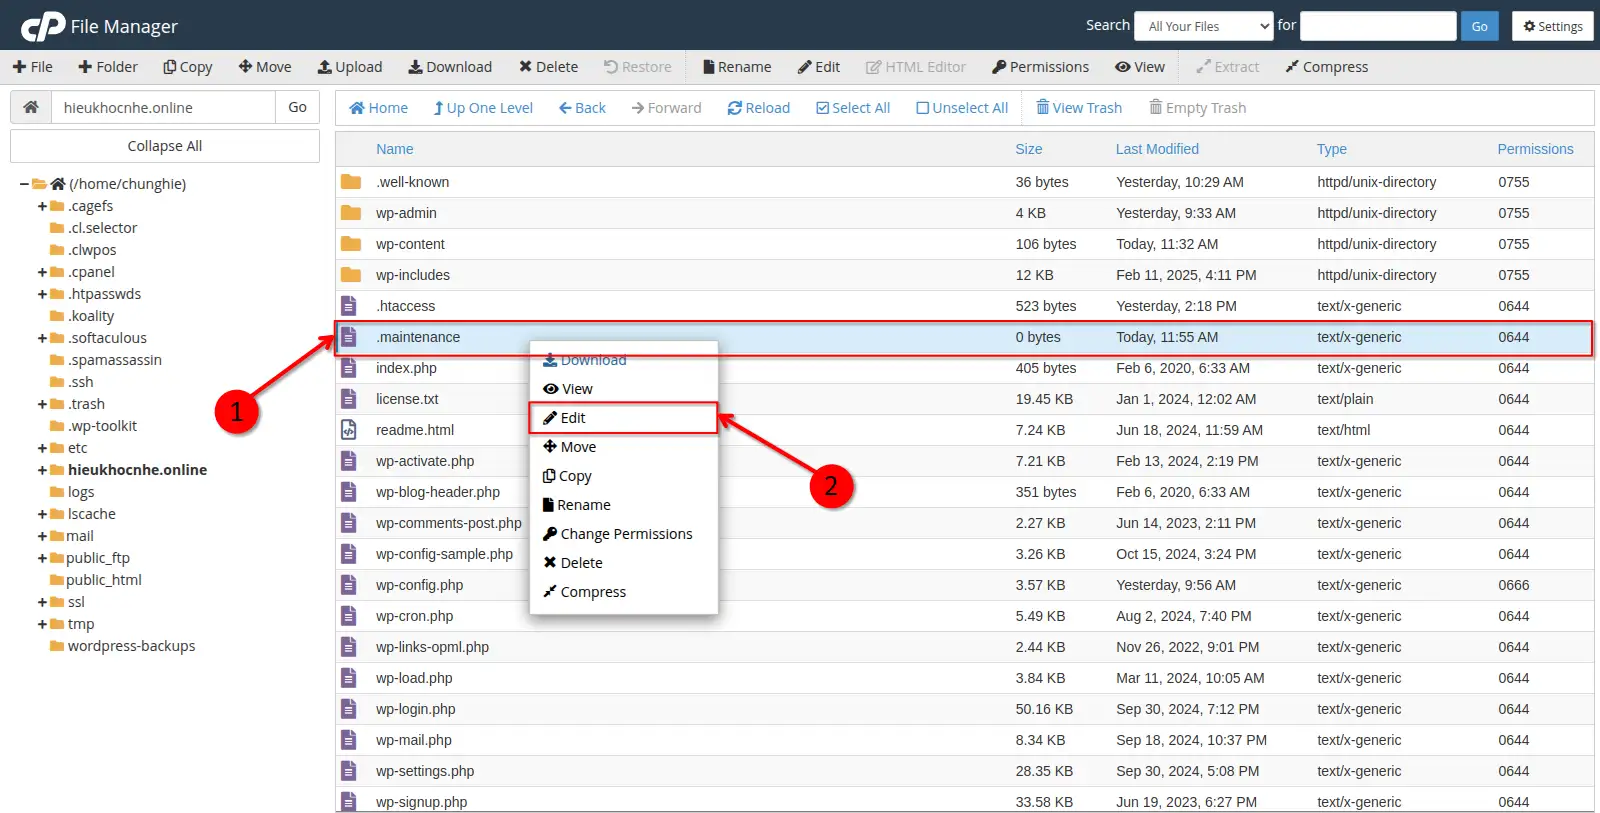The width and height of the screenshot is (1600, 813).
Task: Choose Change Permissions in the context menu
Action: [623, 534]
